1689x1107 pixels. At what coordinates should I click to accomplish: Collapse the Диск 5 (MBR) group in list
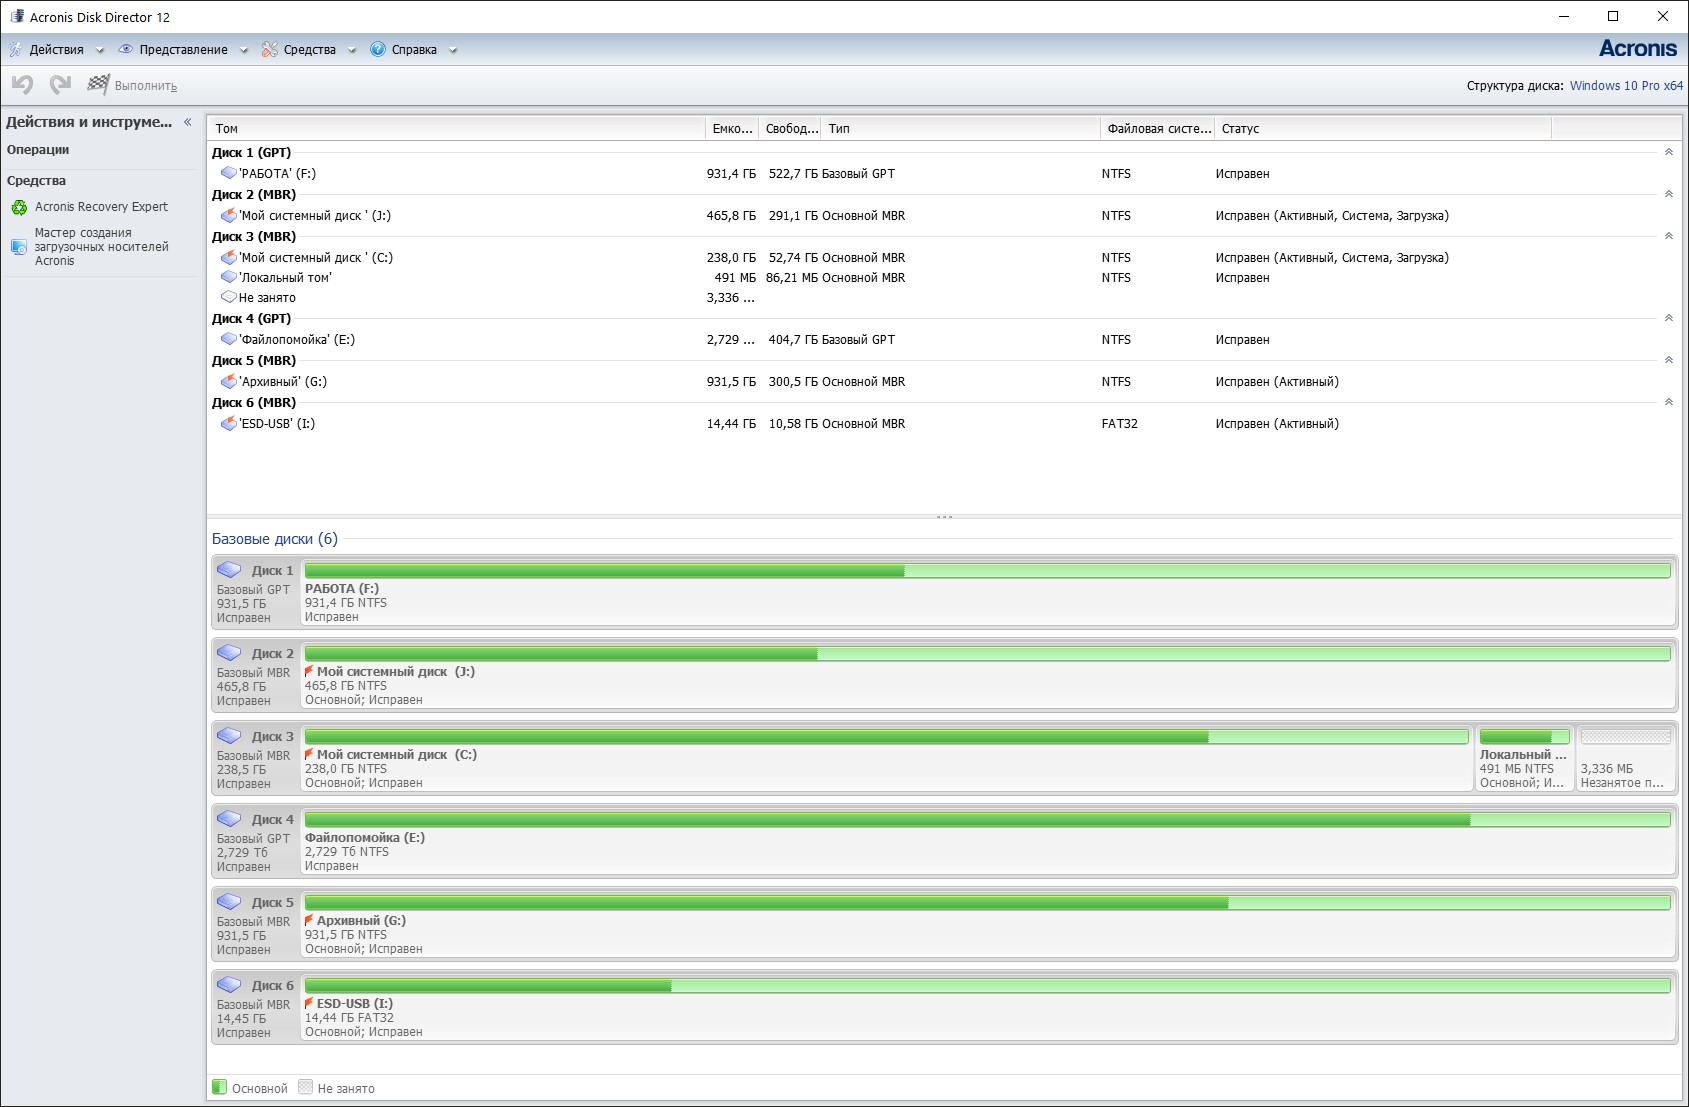coord(1668,360)
